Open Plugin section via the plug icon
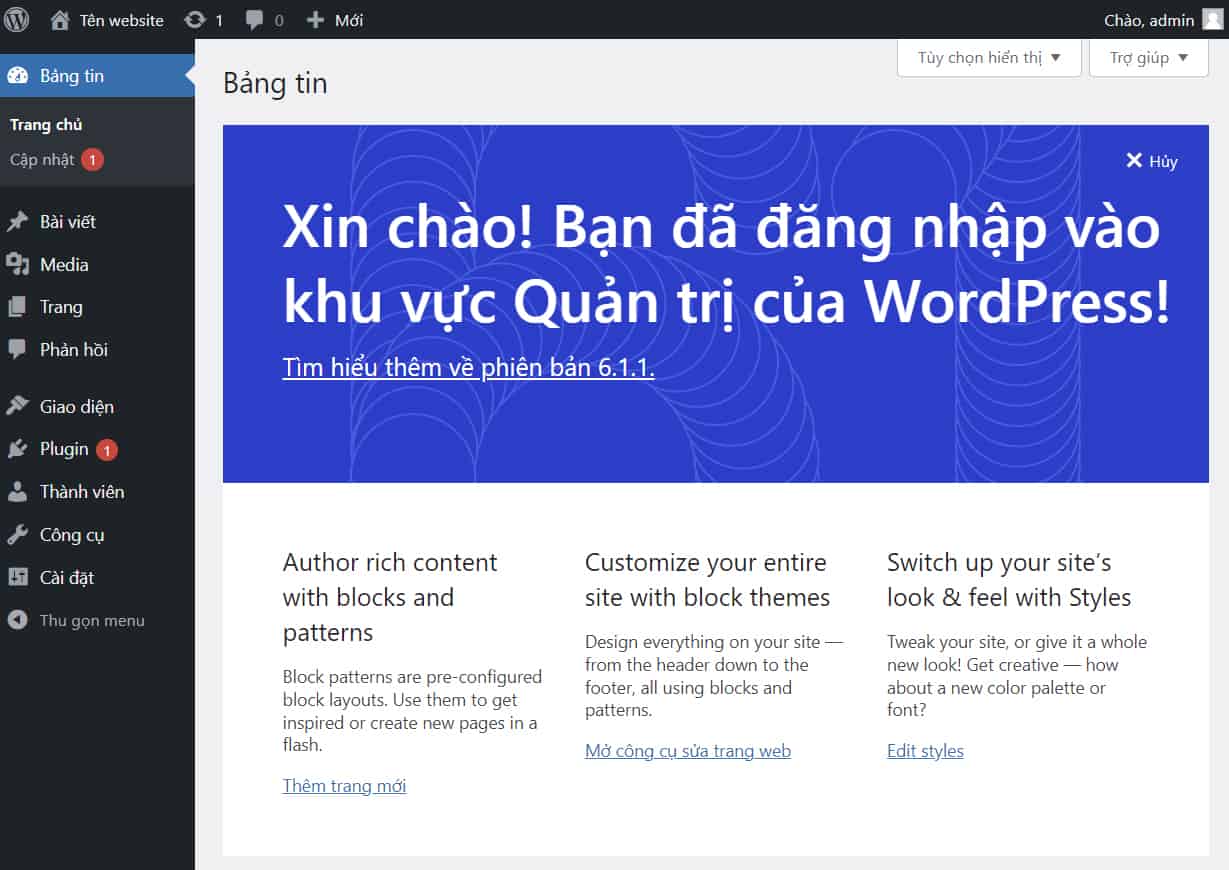 [x=19, y=449]
